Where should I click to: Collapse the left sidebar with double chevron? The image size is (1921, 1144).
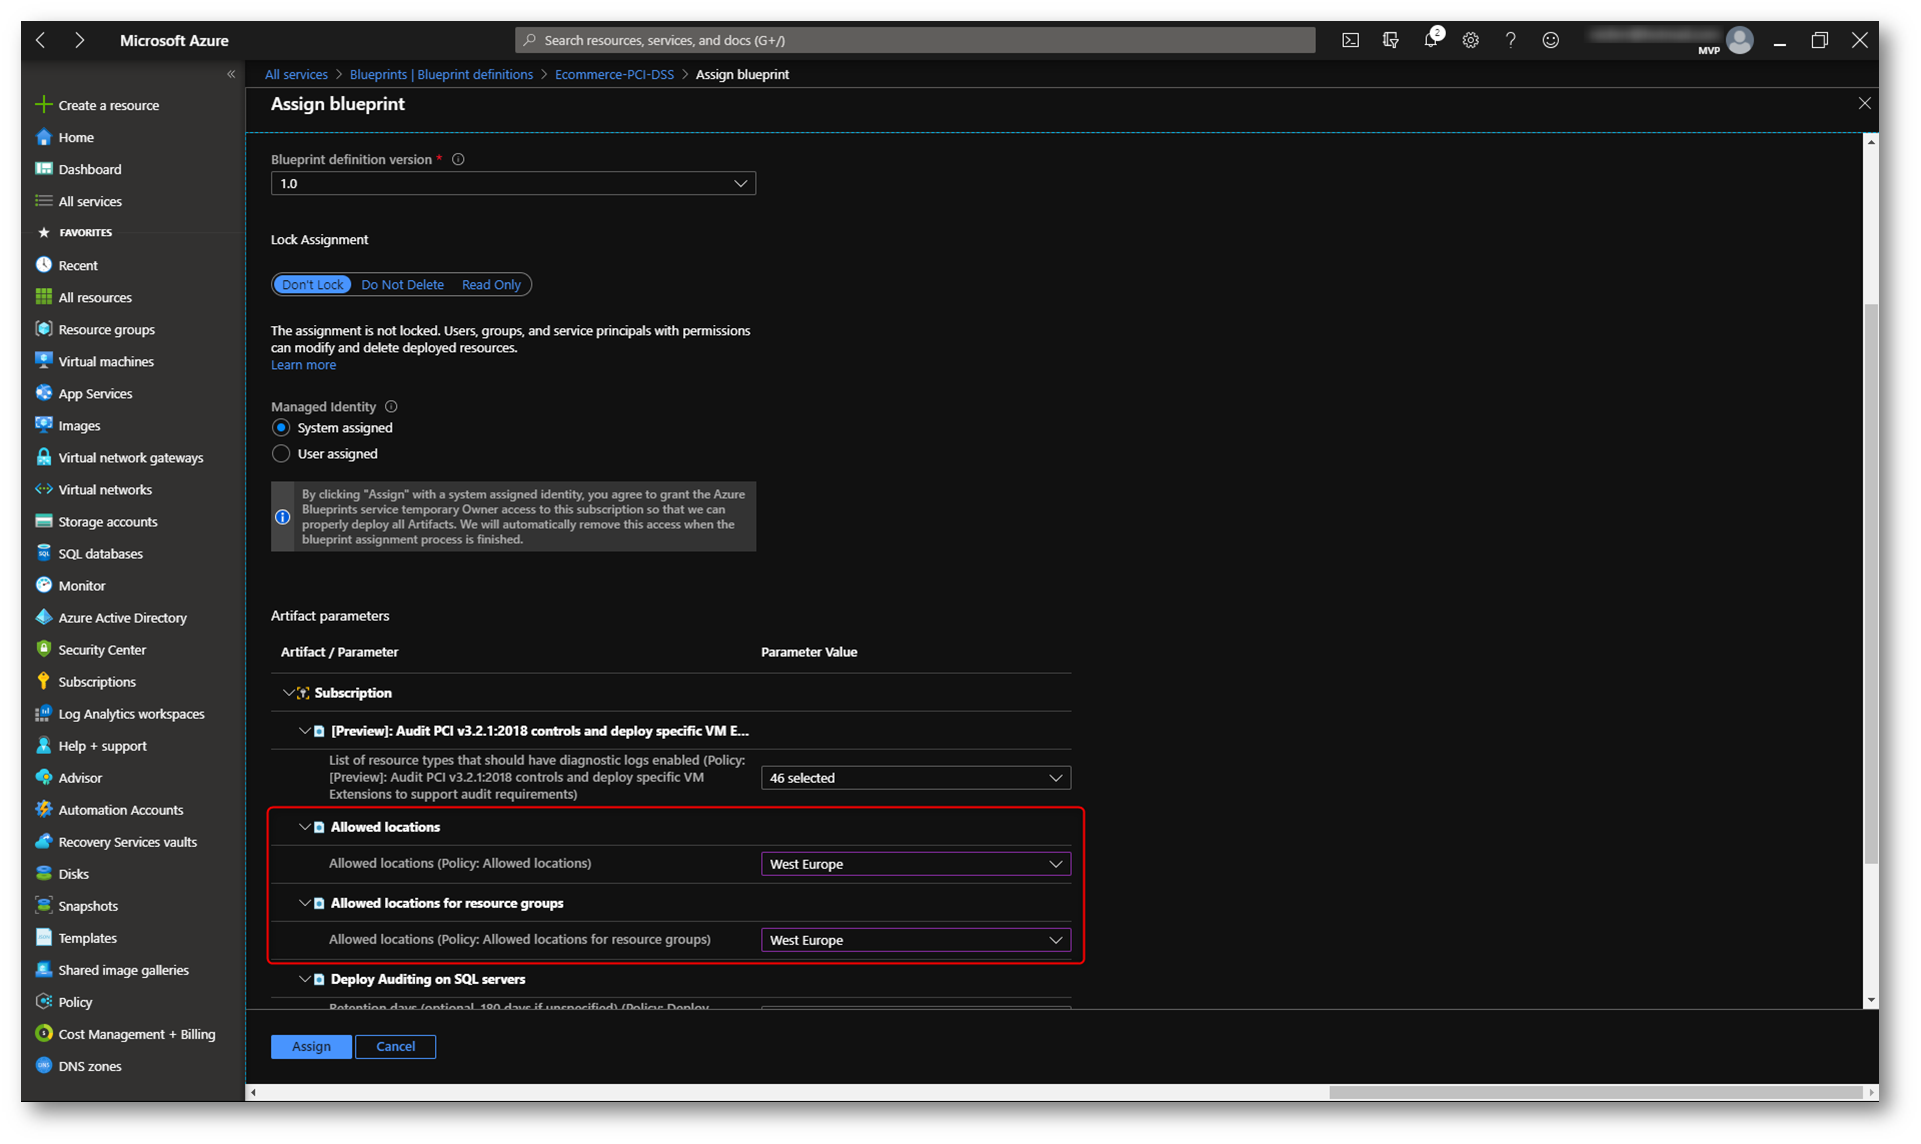tap(231, 74)
